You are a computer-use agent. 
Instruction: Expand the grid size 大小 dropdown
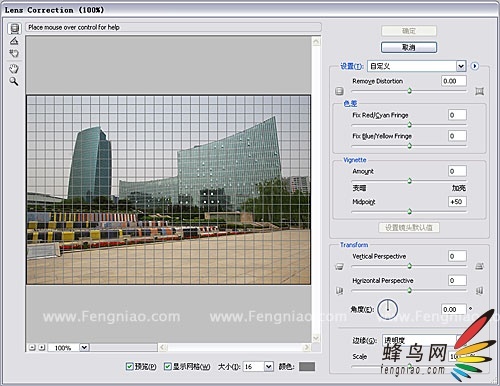[269, 367]
